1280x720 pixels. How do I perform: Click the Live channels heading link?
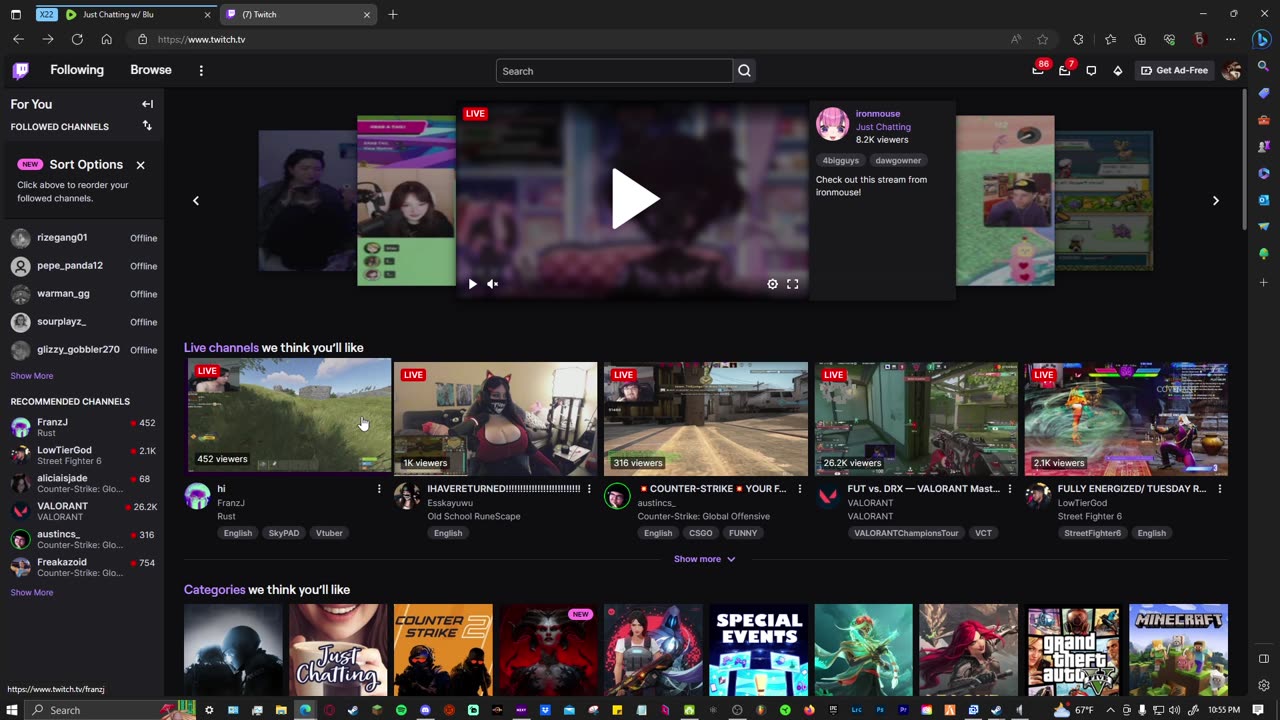(x=221, y=348)
